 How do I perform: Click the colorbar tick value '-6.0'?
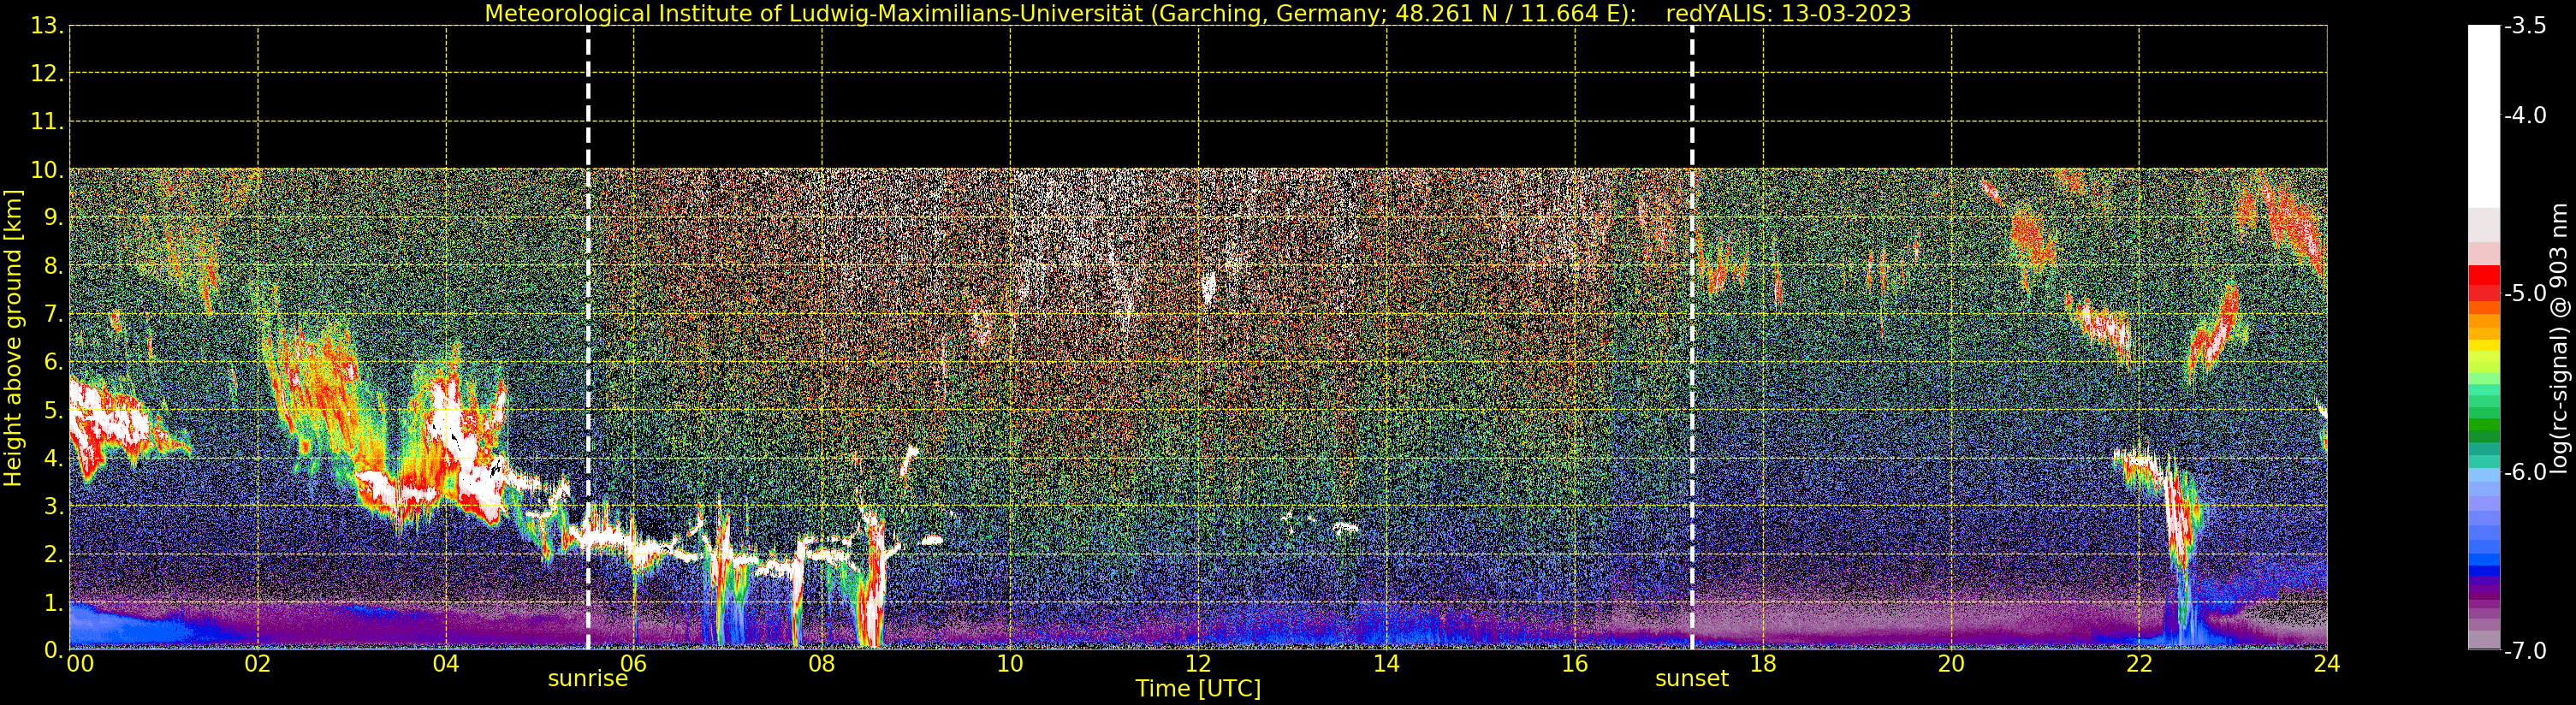2525,472
